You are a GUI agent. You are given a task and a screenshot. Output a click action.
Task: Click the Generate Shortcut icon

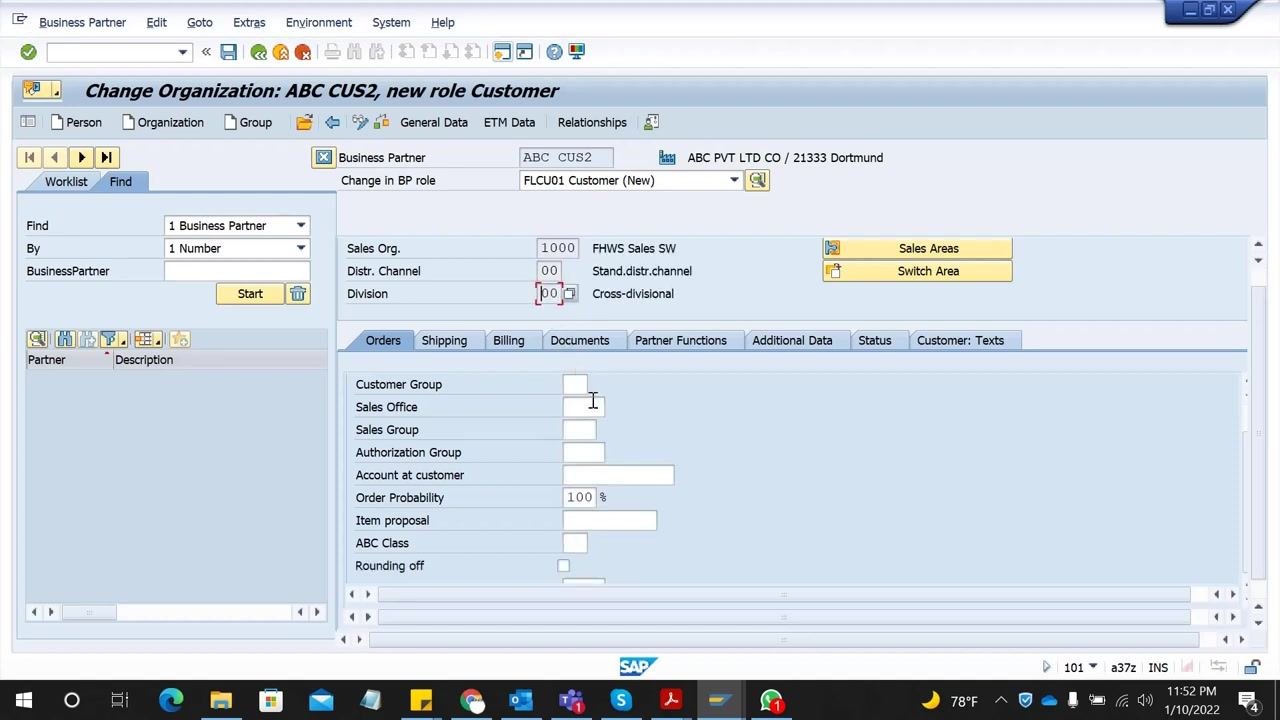point(524,52)
